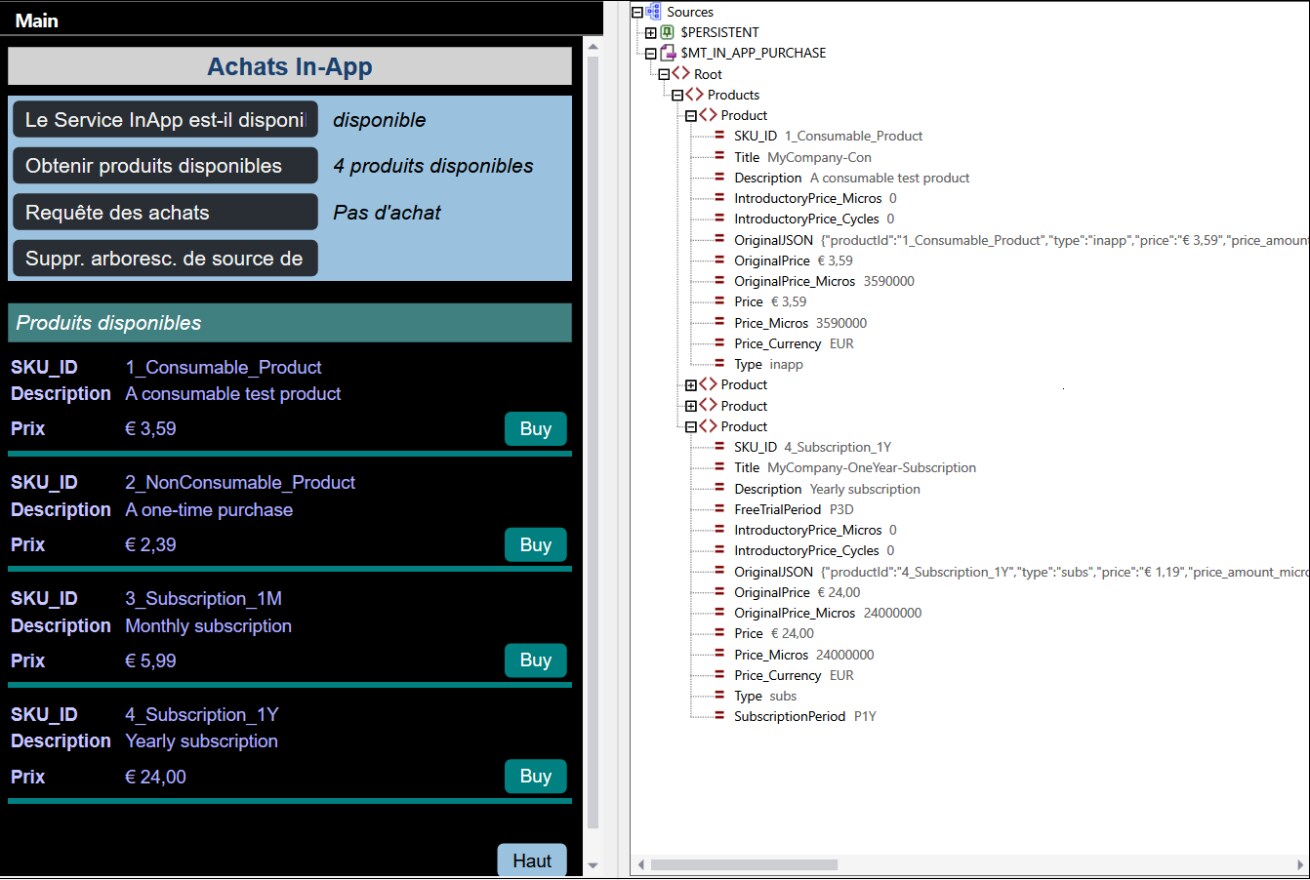Click the $MT_IN_APP_PURCHASE source icon
1310x880 pixels.
click(668, 53)
